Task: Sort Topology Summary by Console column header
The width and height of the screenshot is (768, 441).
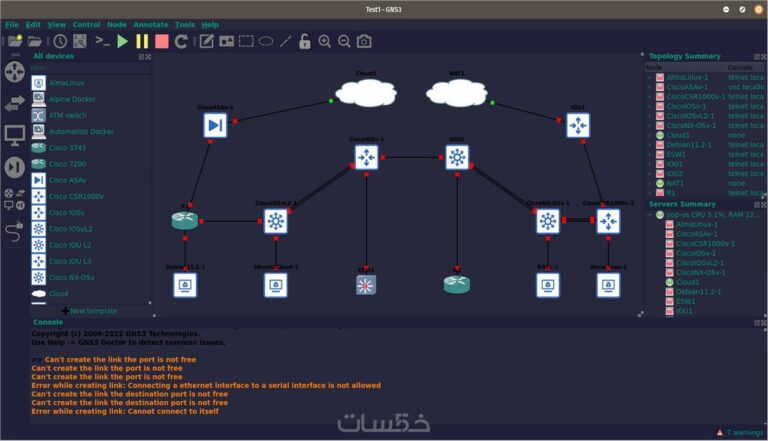Action: coord(745,67)
